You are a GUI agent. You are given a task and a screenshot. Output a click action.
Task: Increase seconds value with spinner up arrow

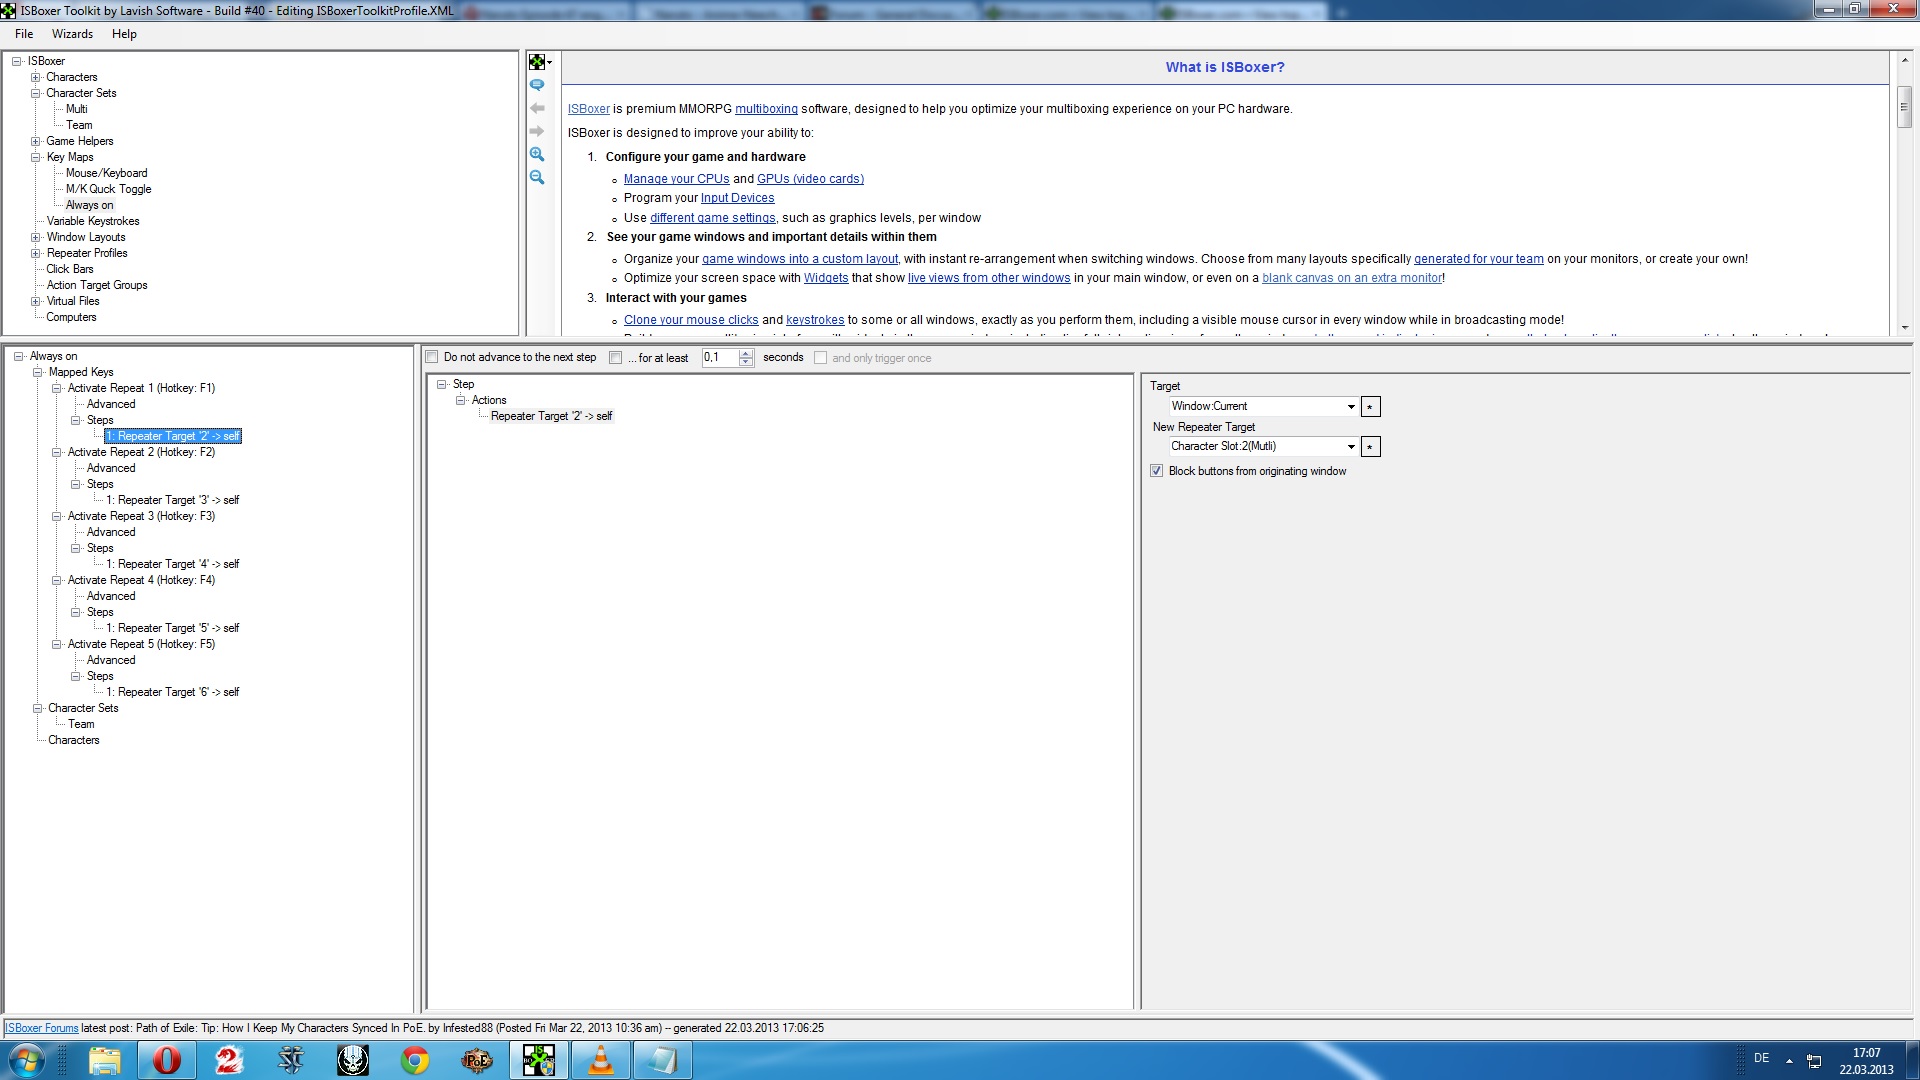click(745, 353)
